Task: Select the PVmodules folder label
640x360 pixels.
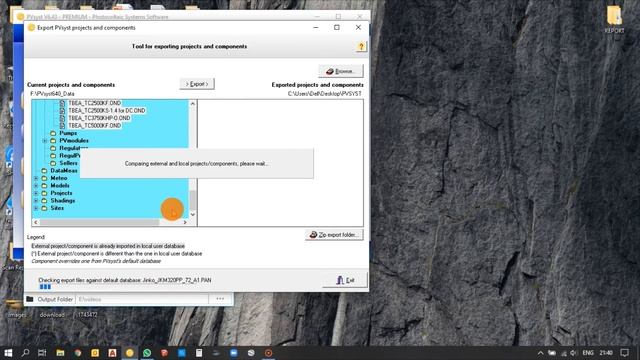Action: [x=74, y=140]
